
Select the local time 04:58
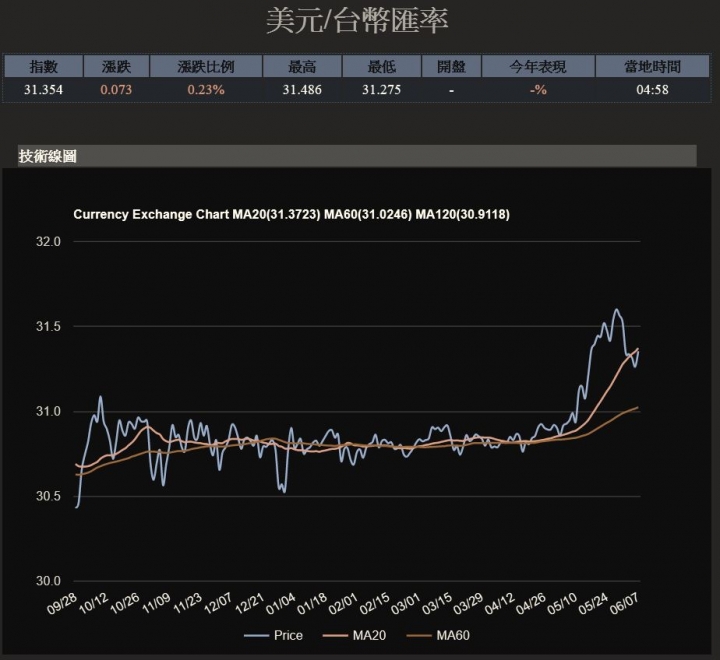(x=652, y=90)
